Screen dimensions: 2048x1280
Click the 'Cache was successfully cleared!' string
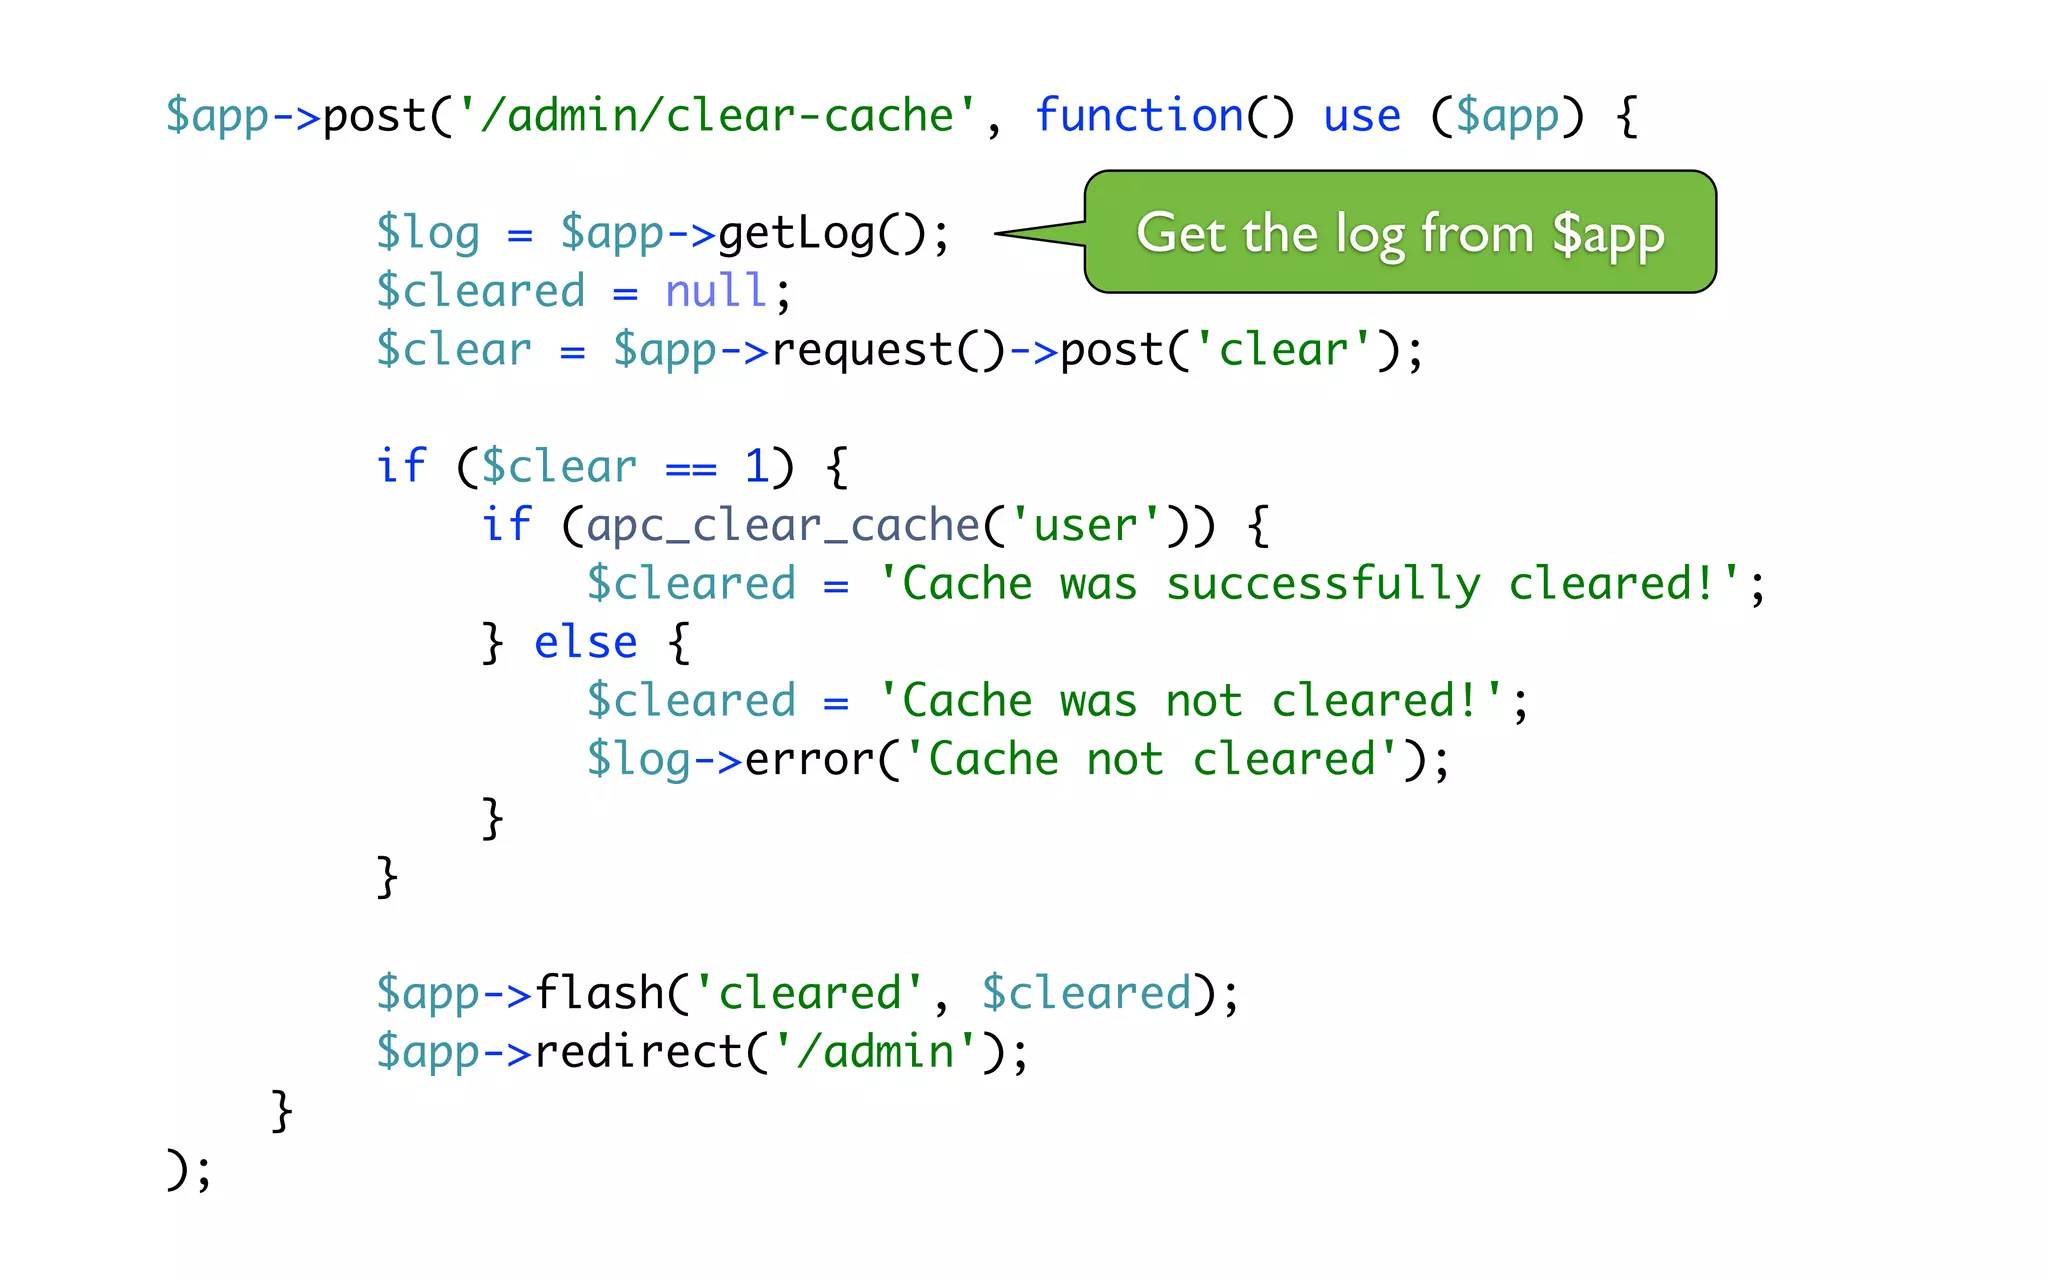1309,584
